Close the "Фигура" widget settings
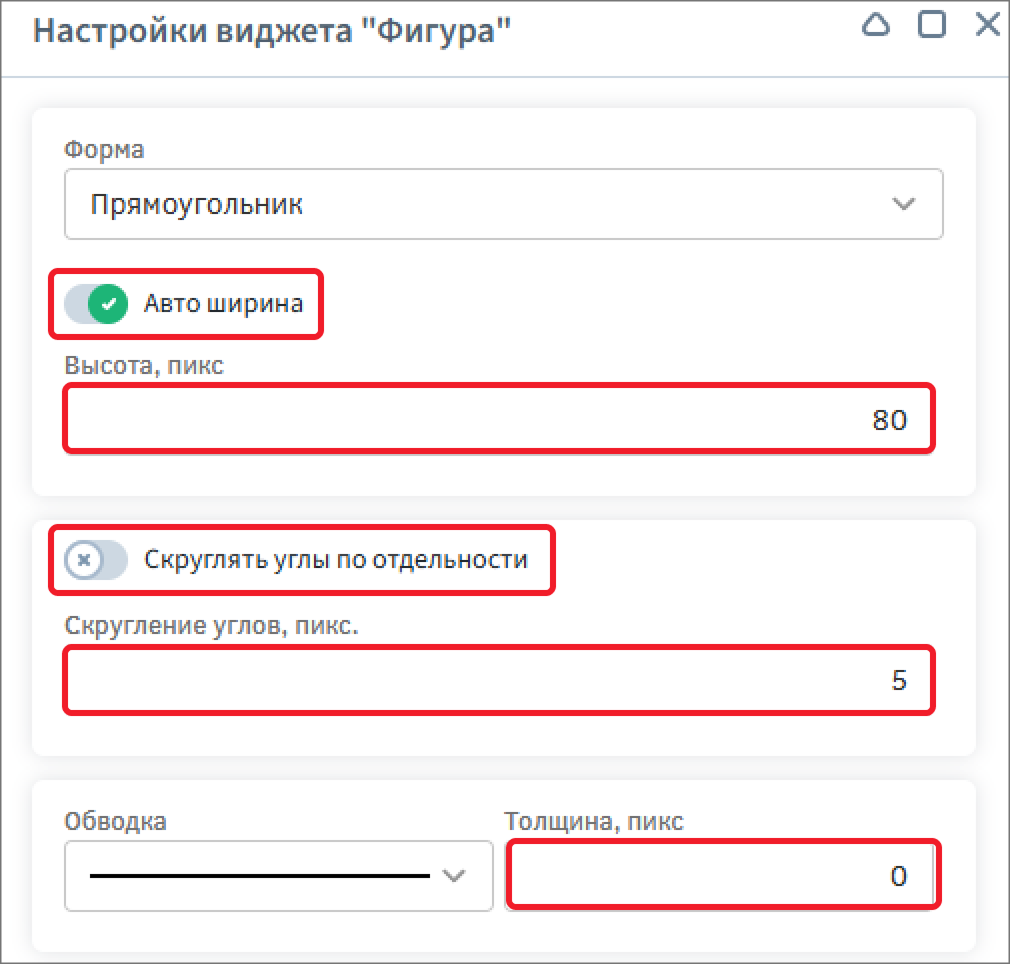Screen dimensions: 1010x964 click(x=987, y=26)
